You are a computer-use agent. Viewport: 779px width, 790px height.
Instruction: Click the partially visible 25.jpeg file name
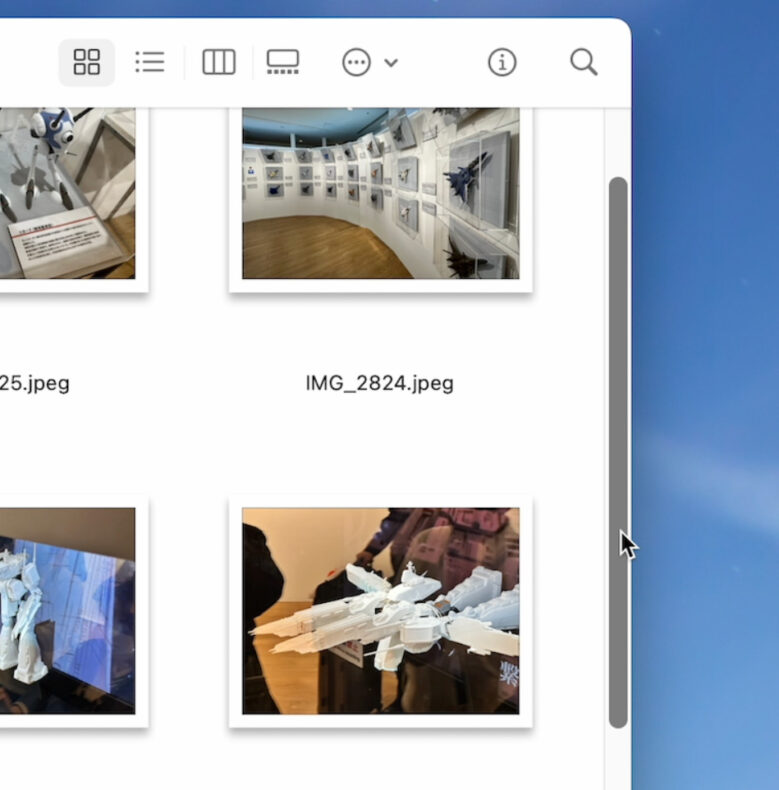coord(35,383)
